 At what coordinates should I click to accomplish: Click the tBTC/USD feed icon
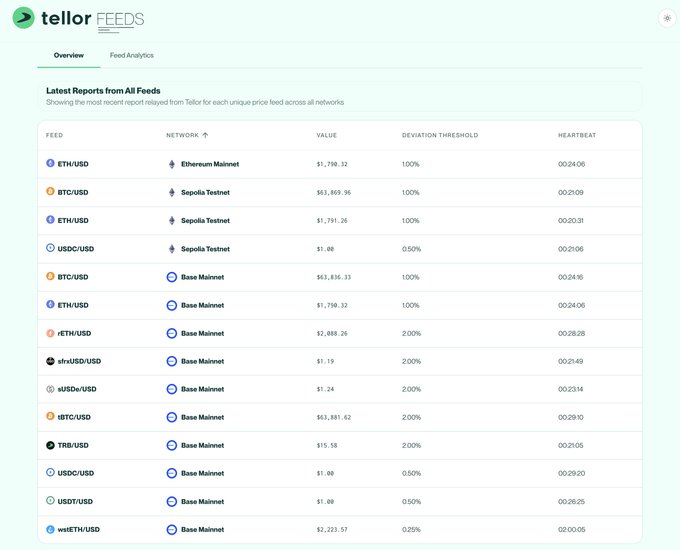pos(50,416)
